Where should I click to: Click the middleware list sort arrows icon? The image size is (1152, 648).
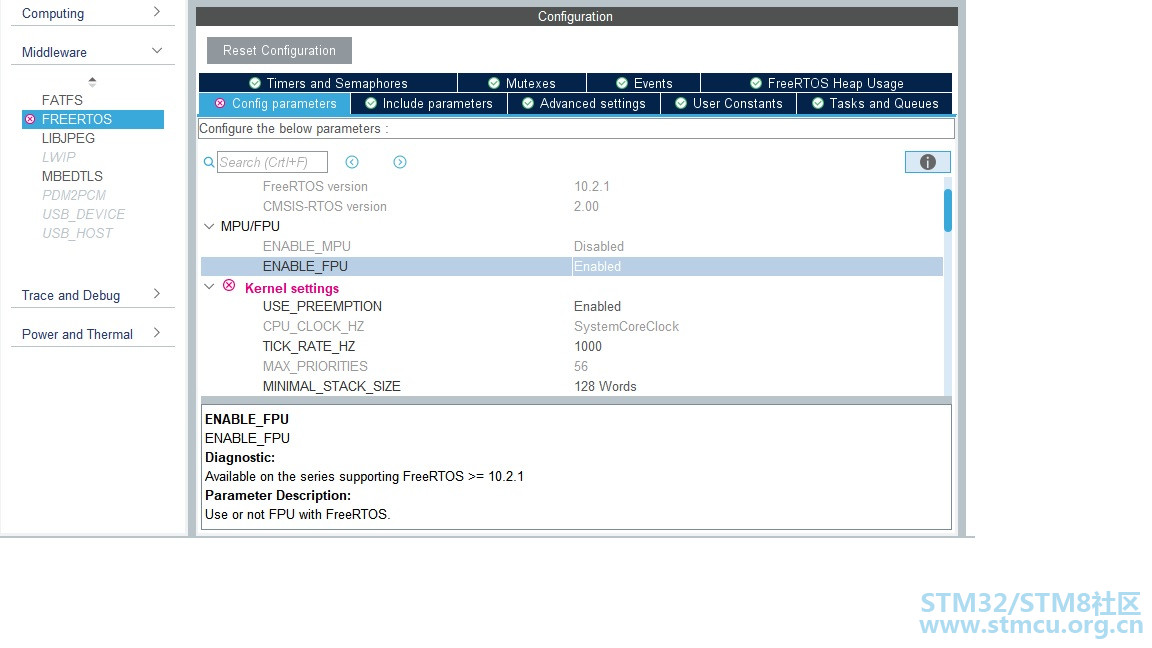(x=92, y=82)
